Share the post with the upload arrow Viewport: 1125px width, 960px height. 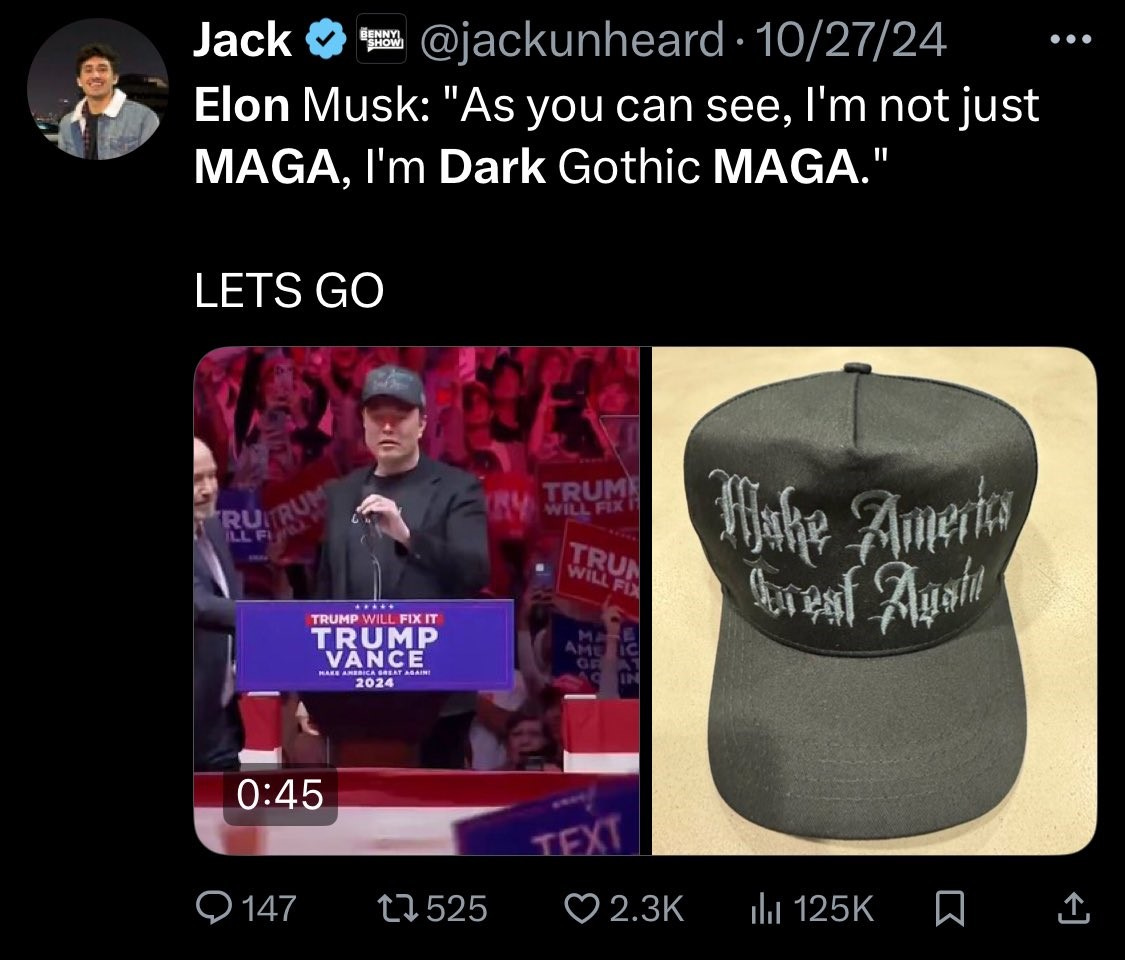[1074, 908]
